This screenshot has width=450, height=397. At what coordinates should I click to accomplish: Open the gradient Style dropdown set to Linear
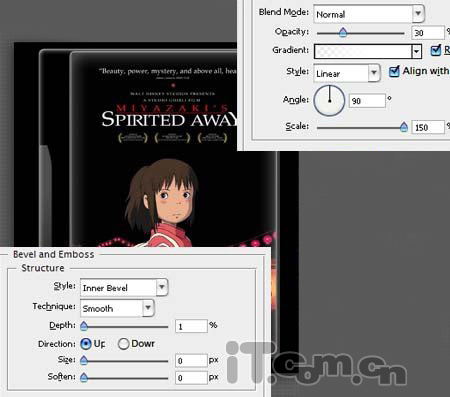(x=347, y=73)
